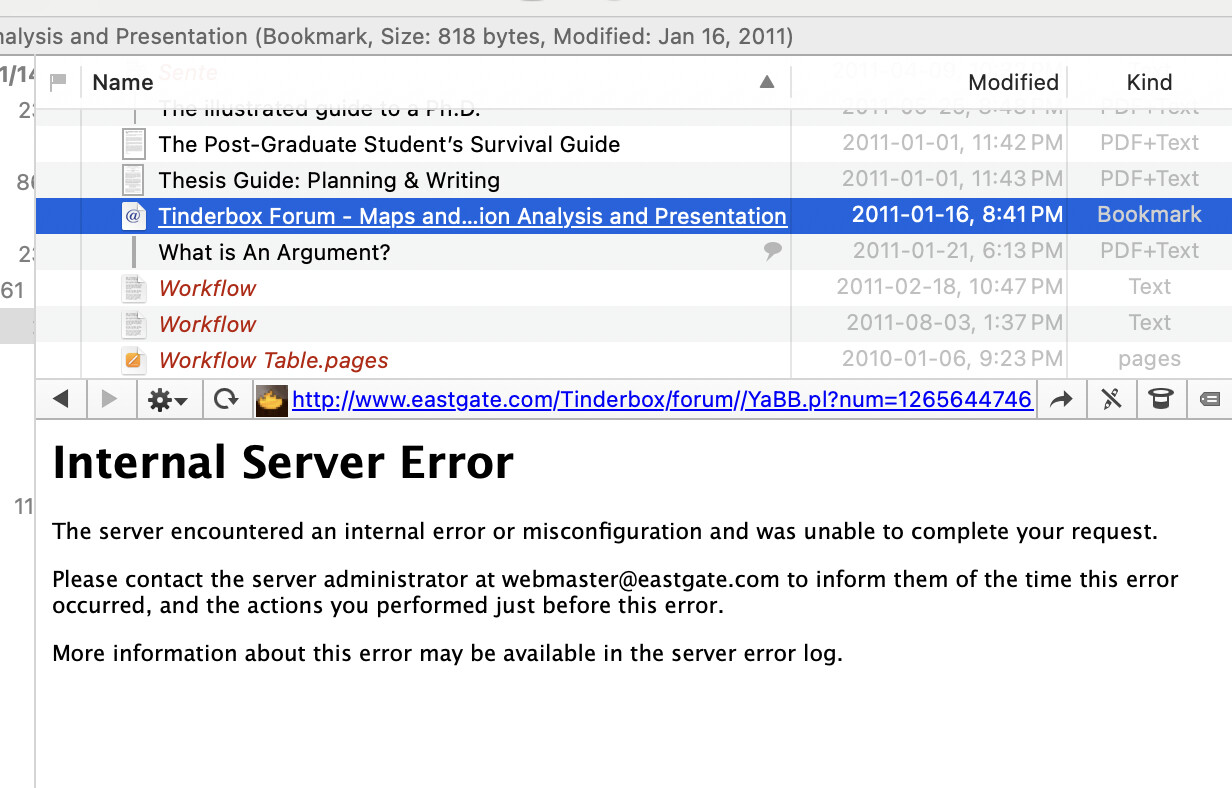Click the tag label icon

[1208, 400]
